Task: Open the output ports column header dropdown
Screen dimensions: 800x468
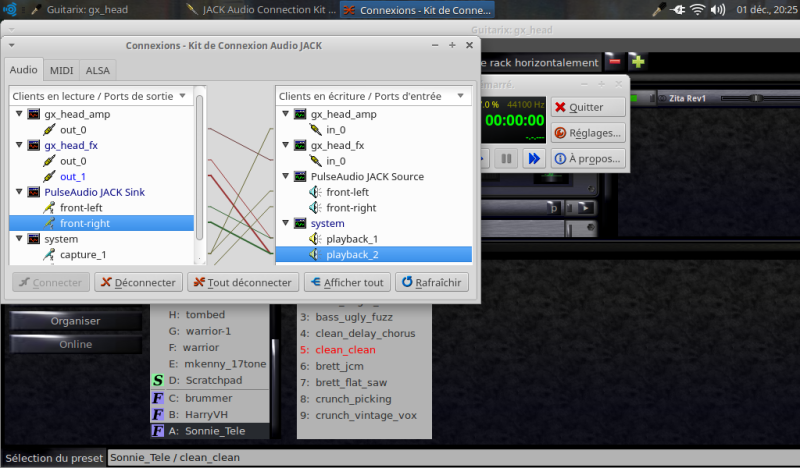Action: pyautogui.click(x=182, y=96)
